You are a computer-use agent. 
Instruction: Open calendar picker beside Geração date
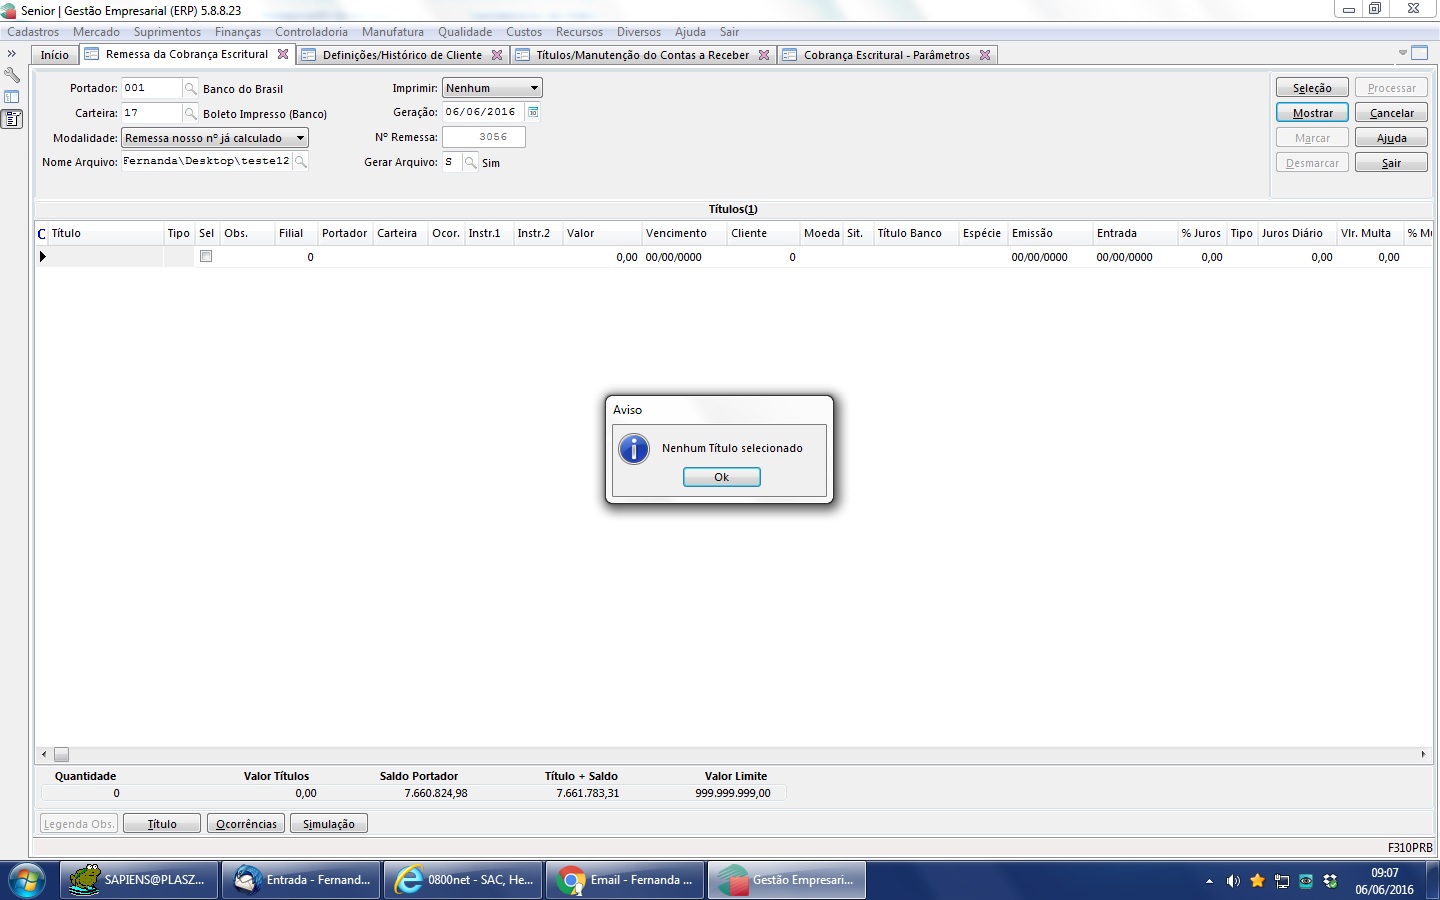point(533,112)
